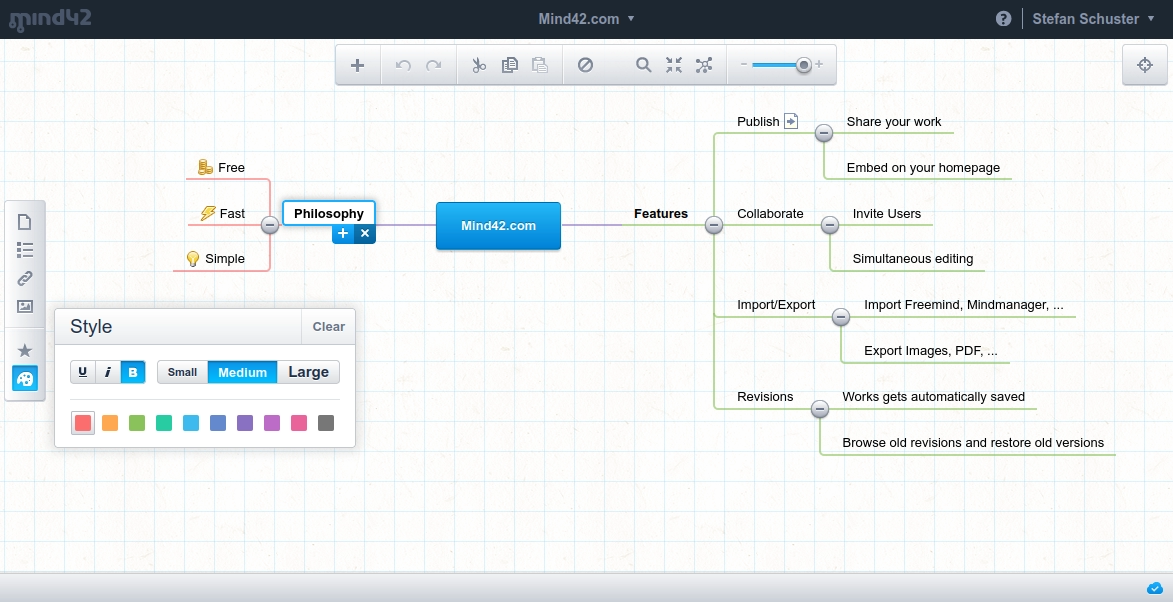
Task: Toggle bold text style
Action: [133, 372]
